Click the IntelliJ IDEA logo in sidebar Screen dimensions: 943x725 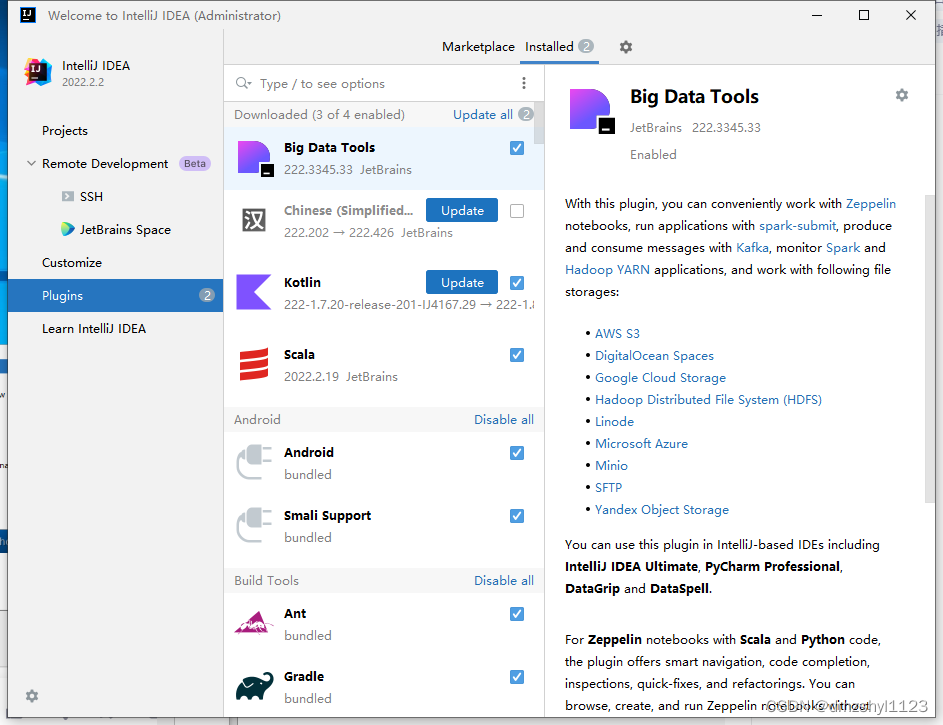click(37, 72)
